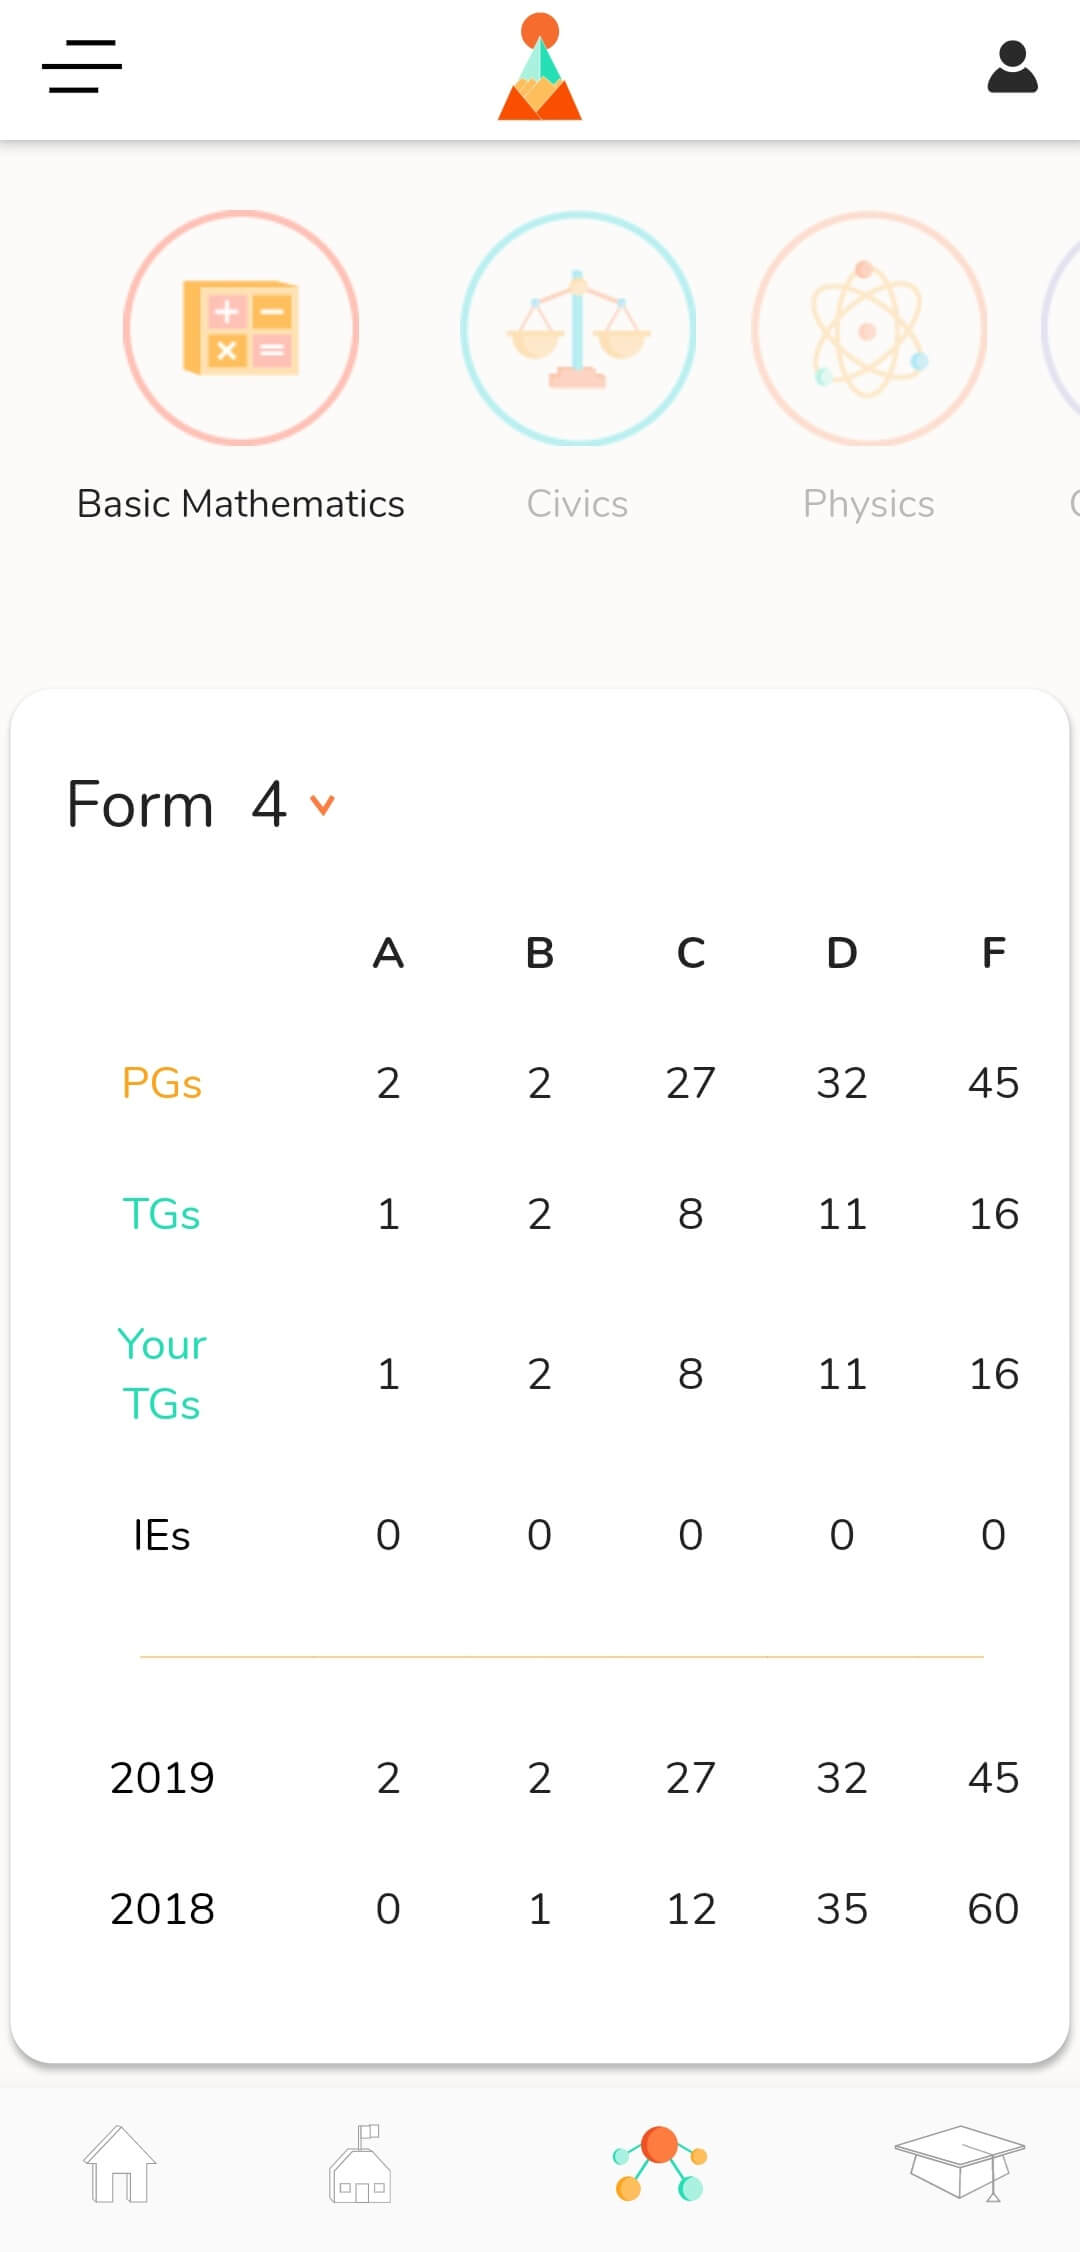Expand the Form 4 dropdown arrow

tap(322, 805)
